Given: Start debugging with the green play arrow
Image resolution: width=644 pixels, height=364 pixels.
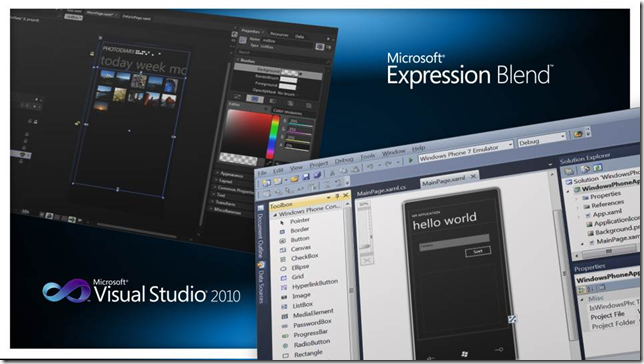Looking at the screenshot, I should (x=410, y=161).
